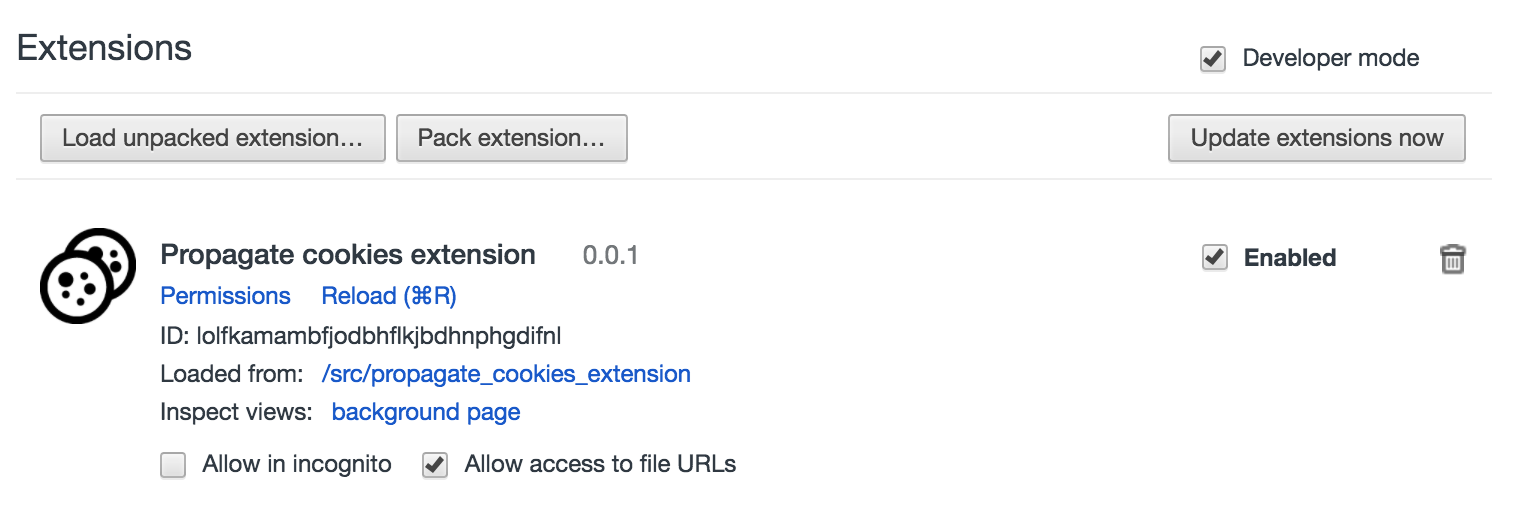This screenshot has width=1534, height=516.
Task: Tick the Allow in incognito checkbox
Action: pyautogui.click(x=174, y=465)
